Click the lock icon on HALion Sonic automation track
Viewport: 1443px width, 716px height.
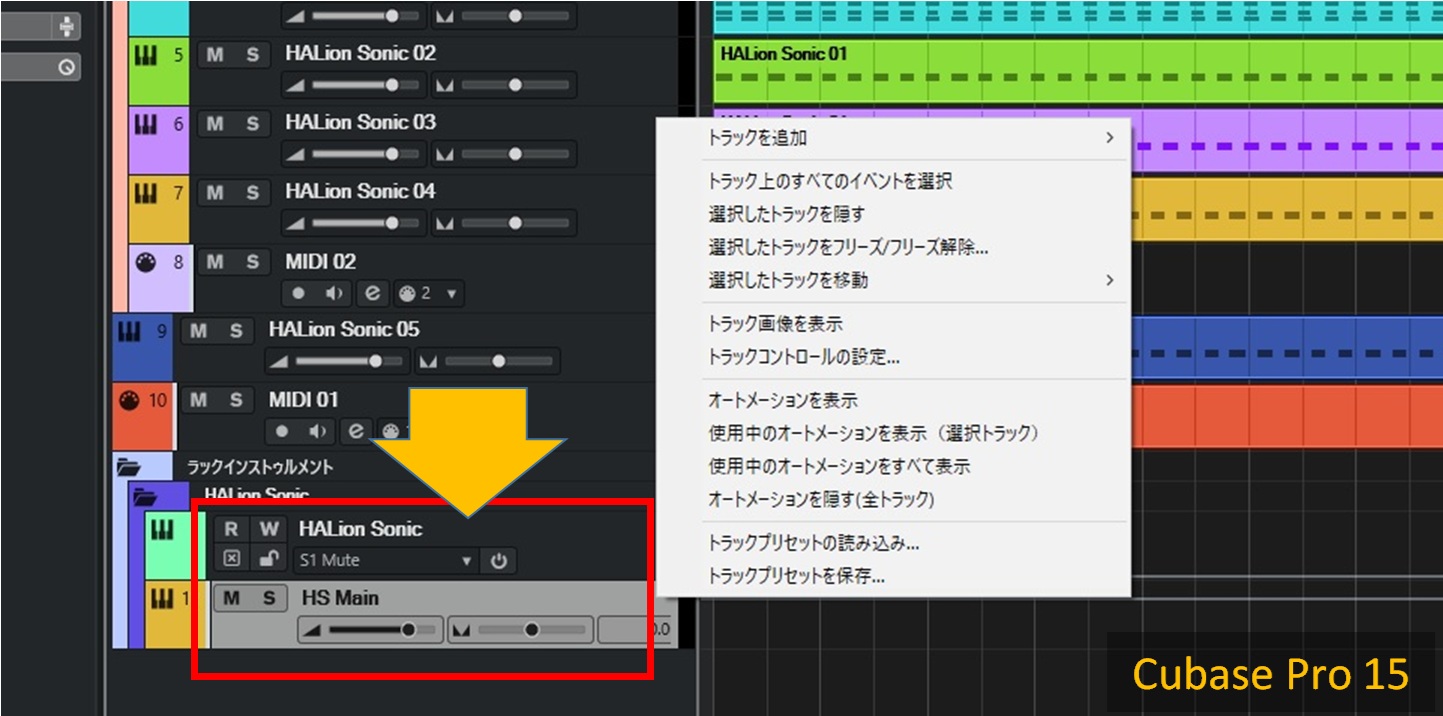(x=268, y=560)
